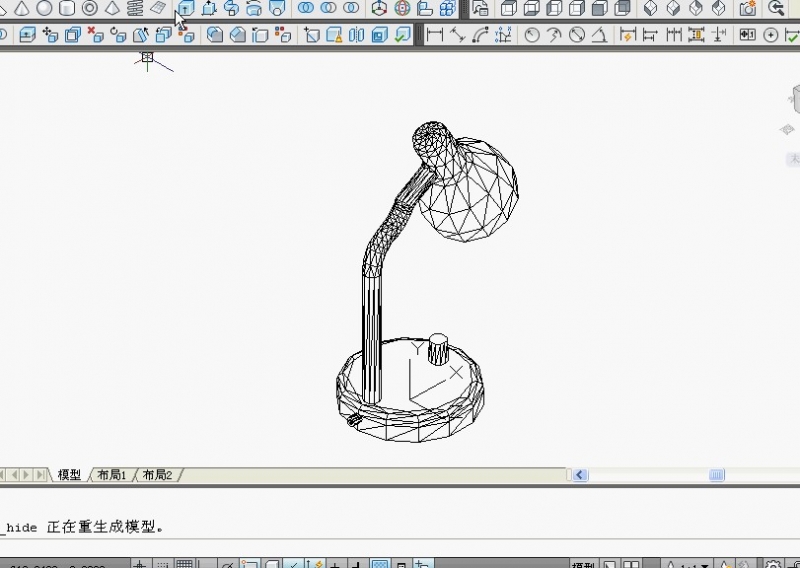
Task: Apply the Intersect boolean operation
Action: coord(351,8)
